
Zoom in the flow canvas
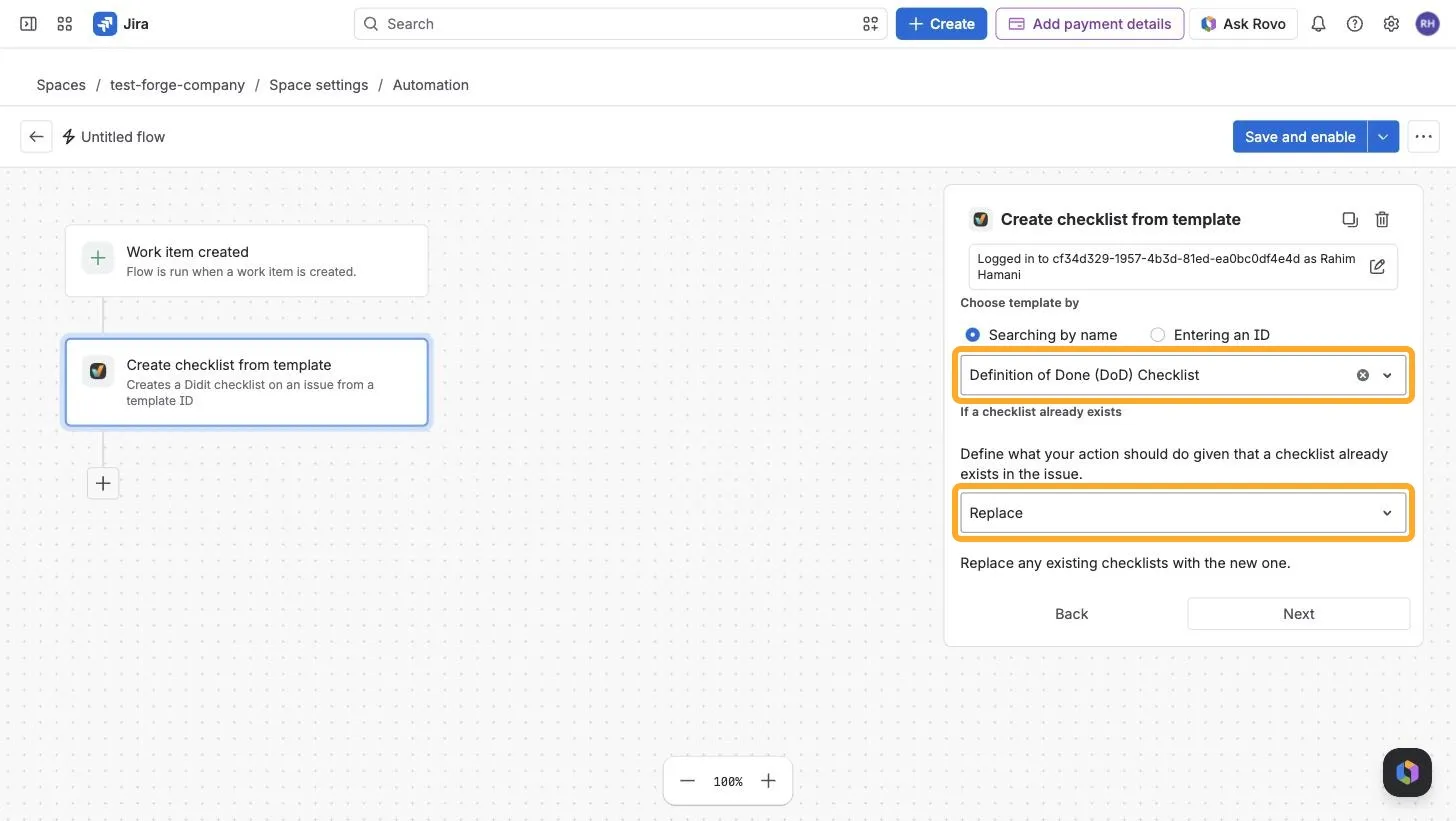(768, 781)
